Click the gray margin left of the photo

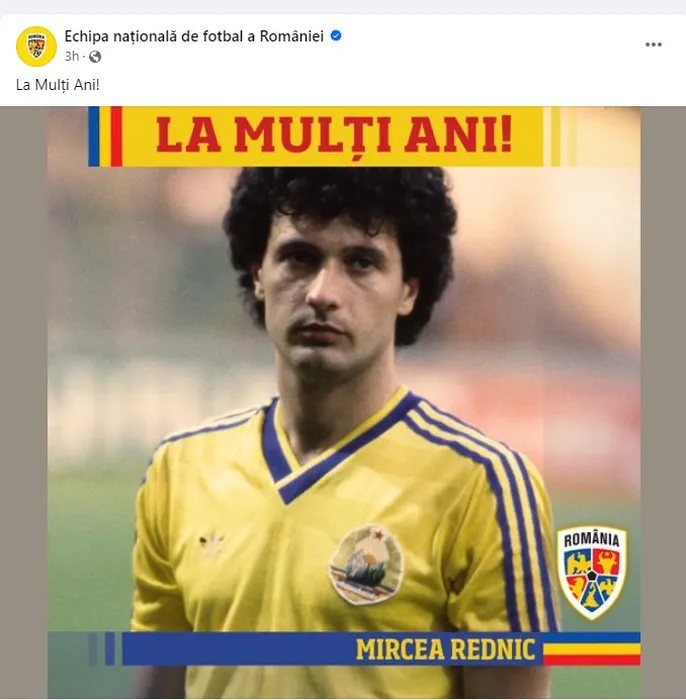point(24,402)
